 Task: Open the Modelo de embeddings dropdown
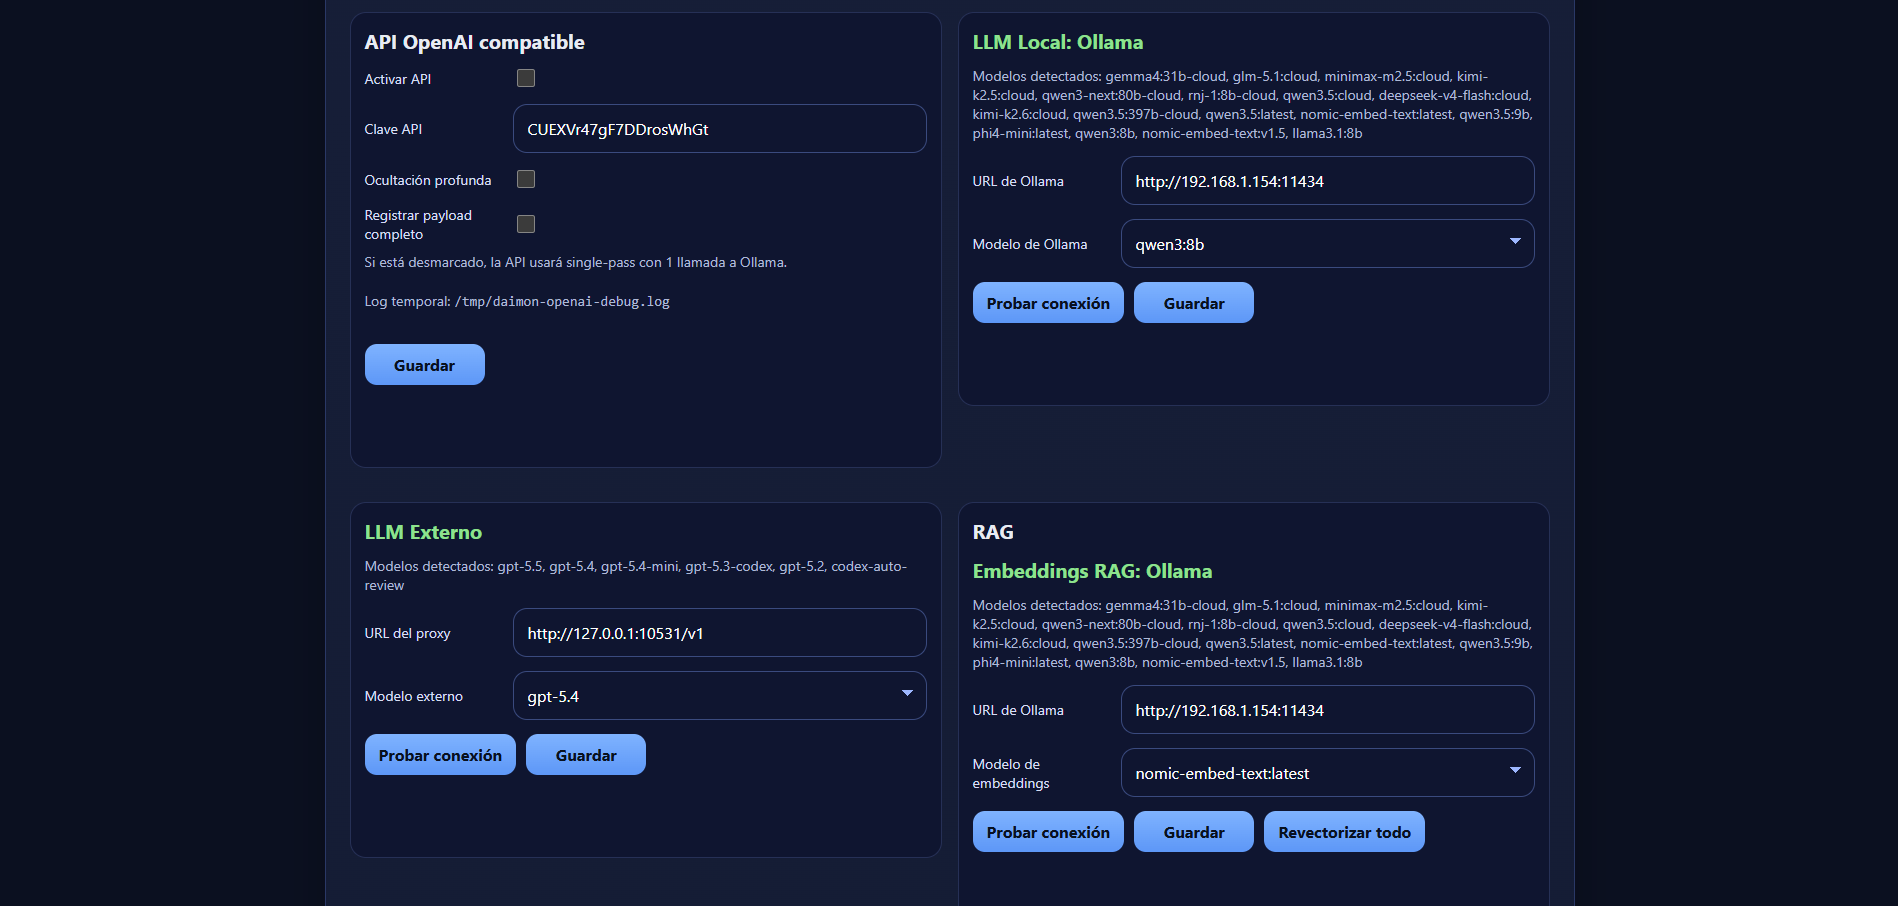[x=1328, y=773]
